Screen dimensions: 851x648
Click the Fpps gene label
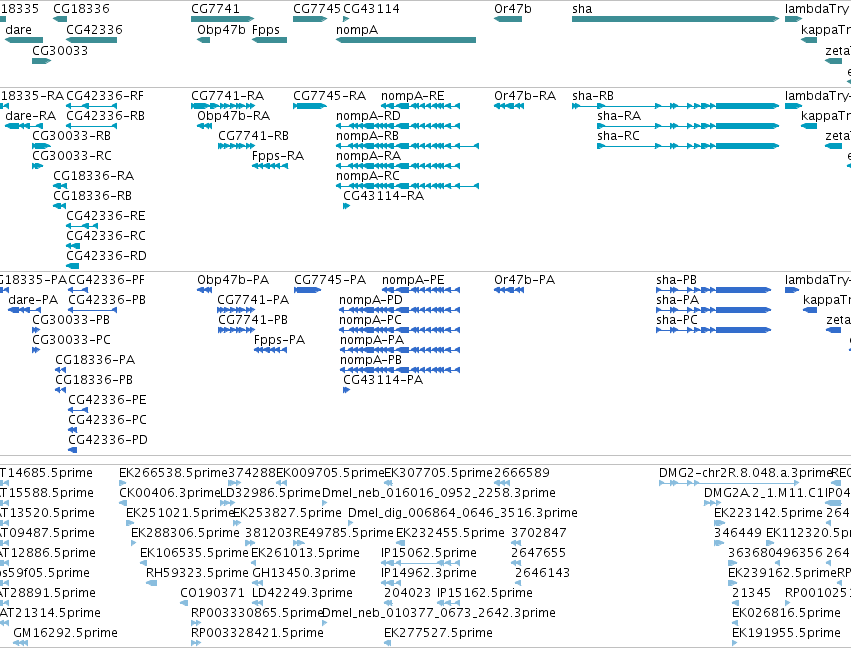click(x=266, y=29)
